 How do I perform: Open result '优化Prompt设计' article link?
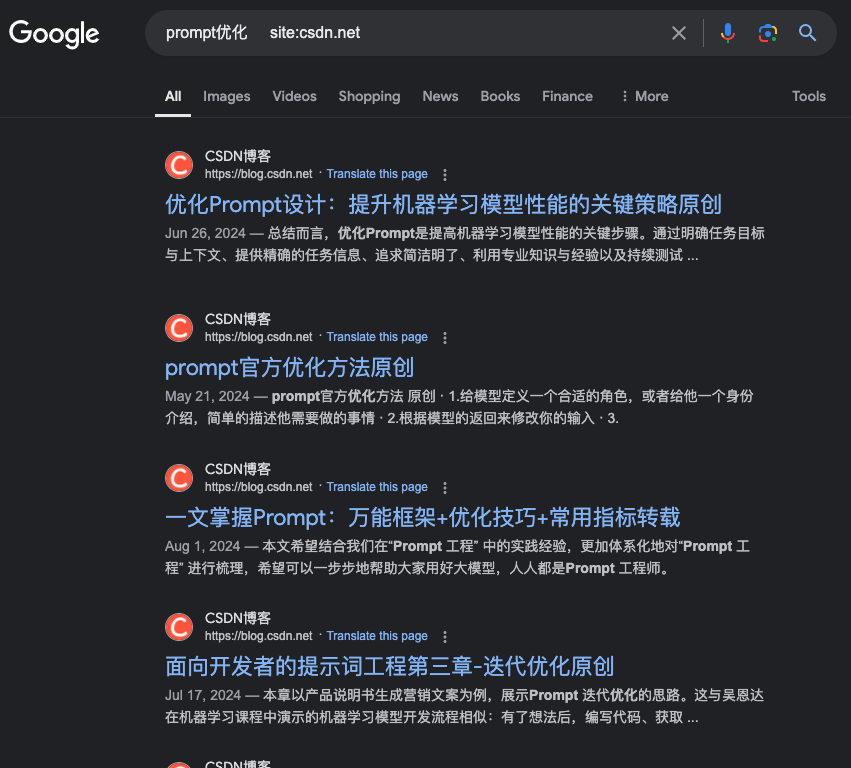443,204
